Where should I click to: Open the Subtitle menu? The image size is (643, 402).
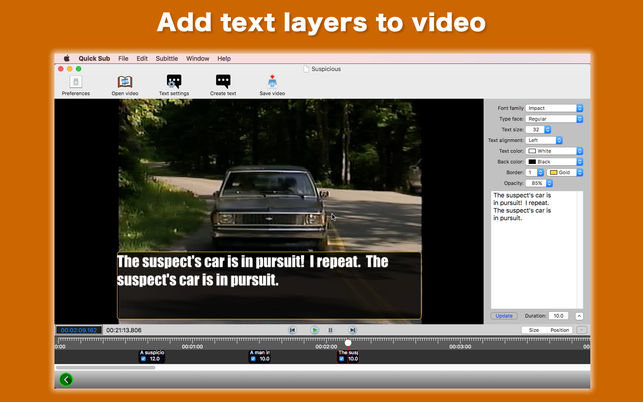[x=166, y=59]
